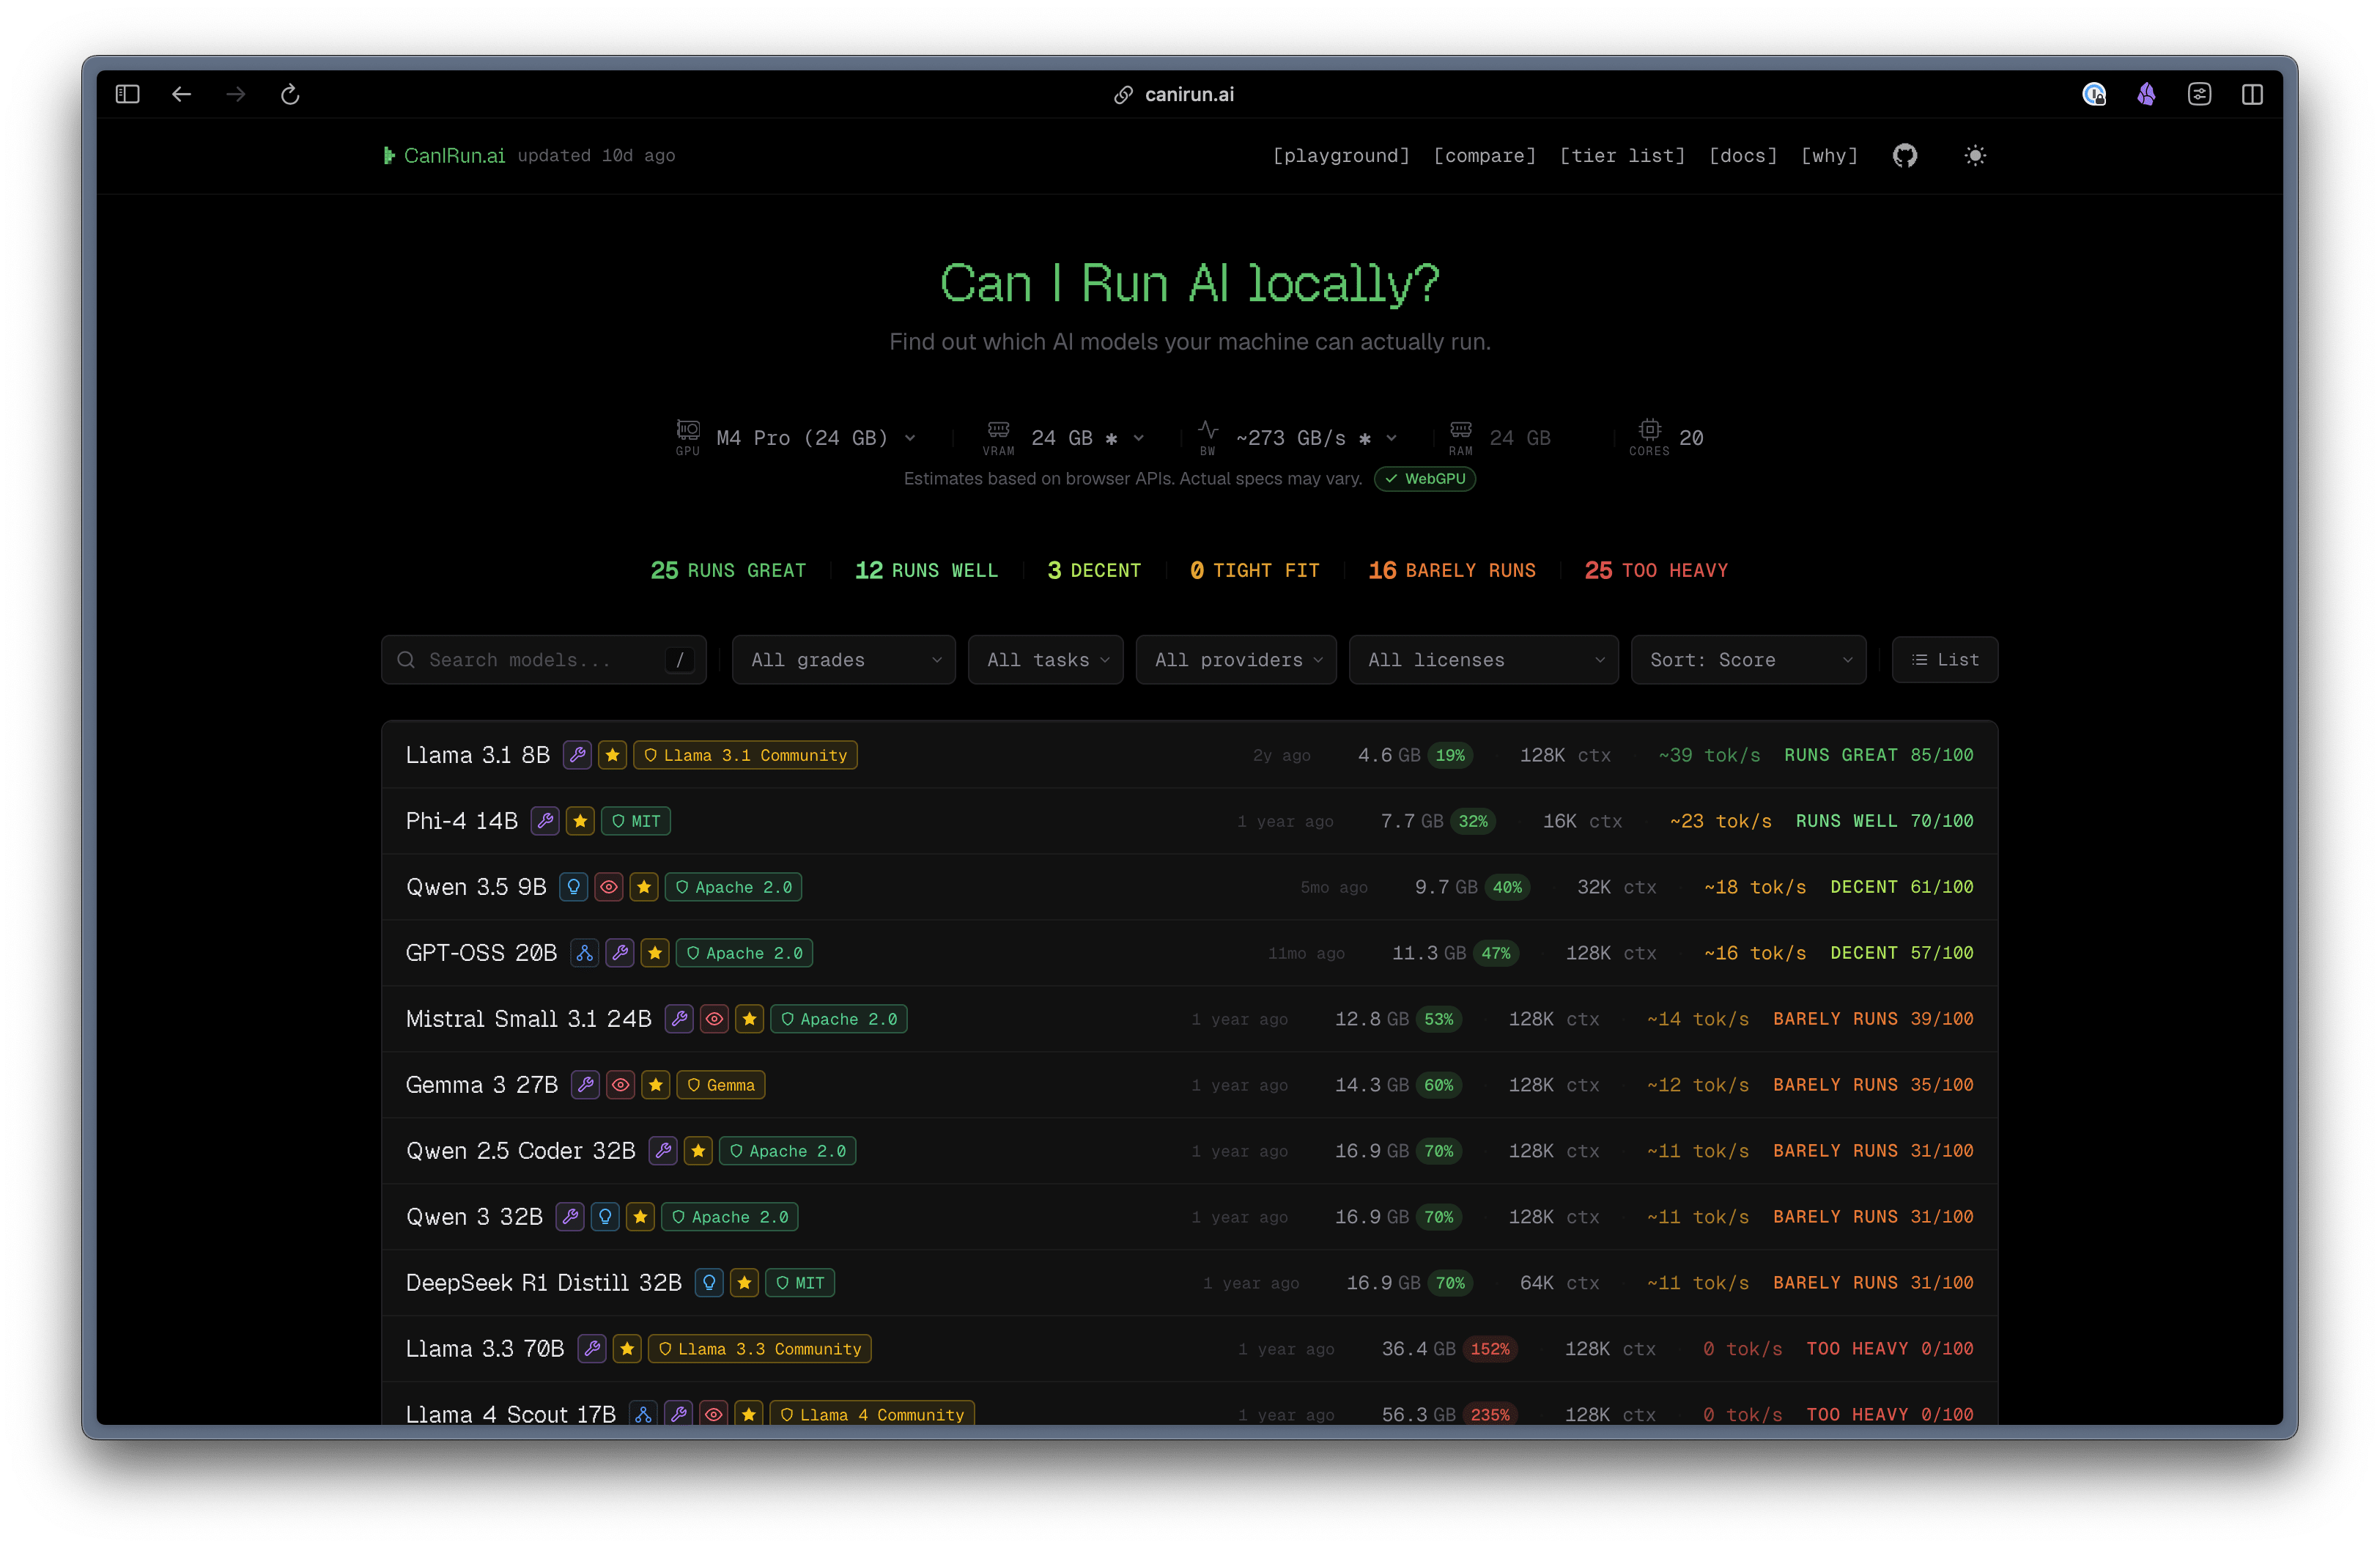Go back using the browser arrow
Screen dimensions: 2380x1548
181,94
